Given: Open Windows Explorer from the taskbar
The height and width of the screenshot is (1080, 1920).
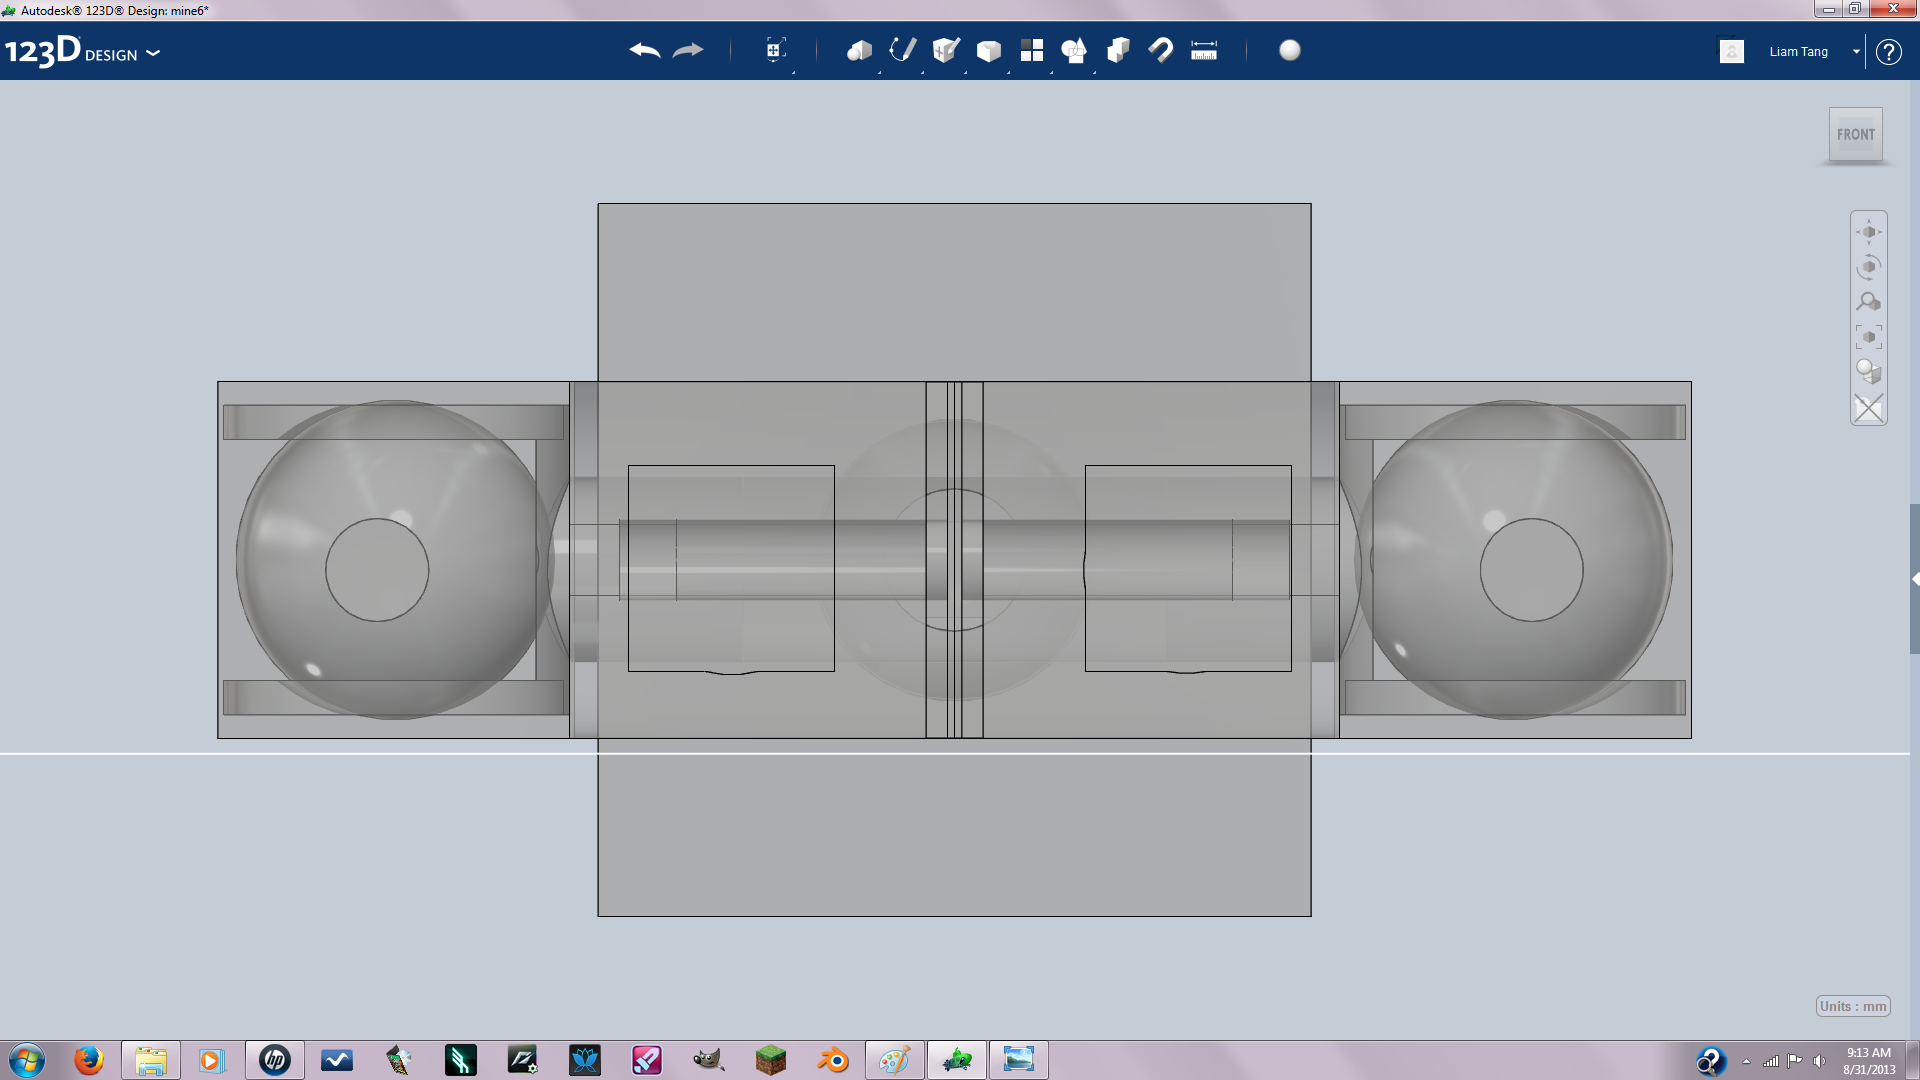Looking at the screenshot, I should (x=151, y=1060).
